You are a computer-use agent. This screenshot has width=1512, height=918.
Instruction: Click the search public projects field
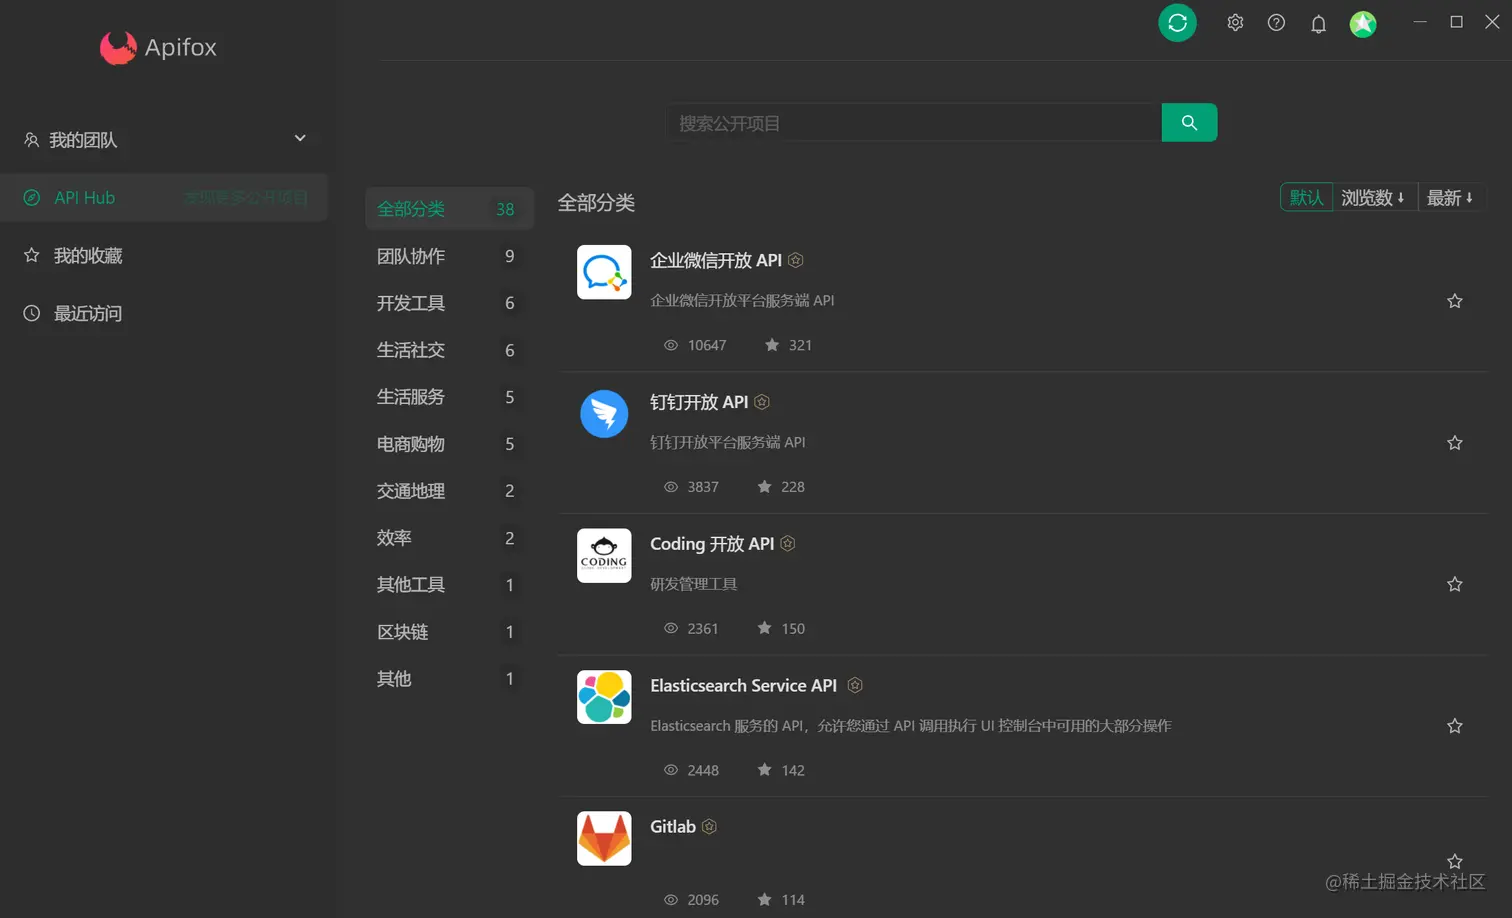pos(914,122)
